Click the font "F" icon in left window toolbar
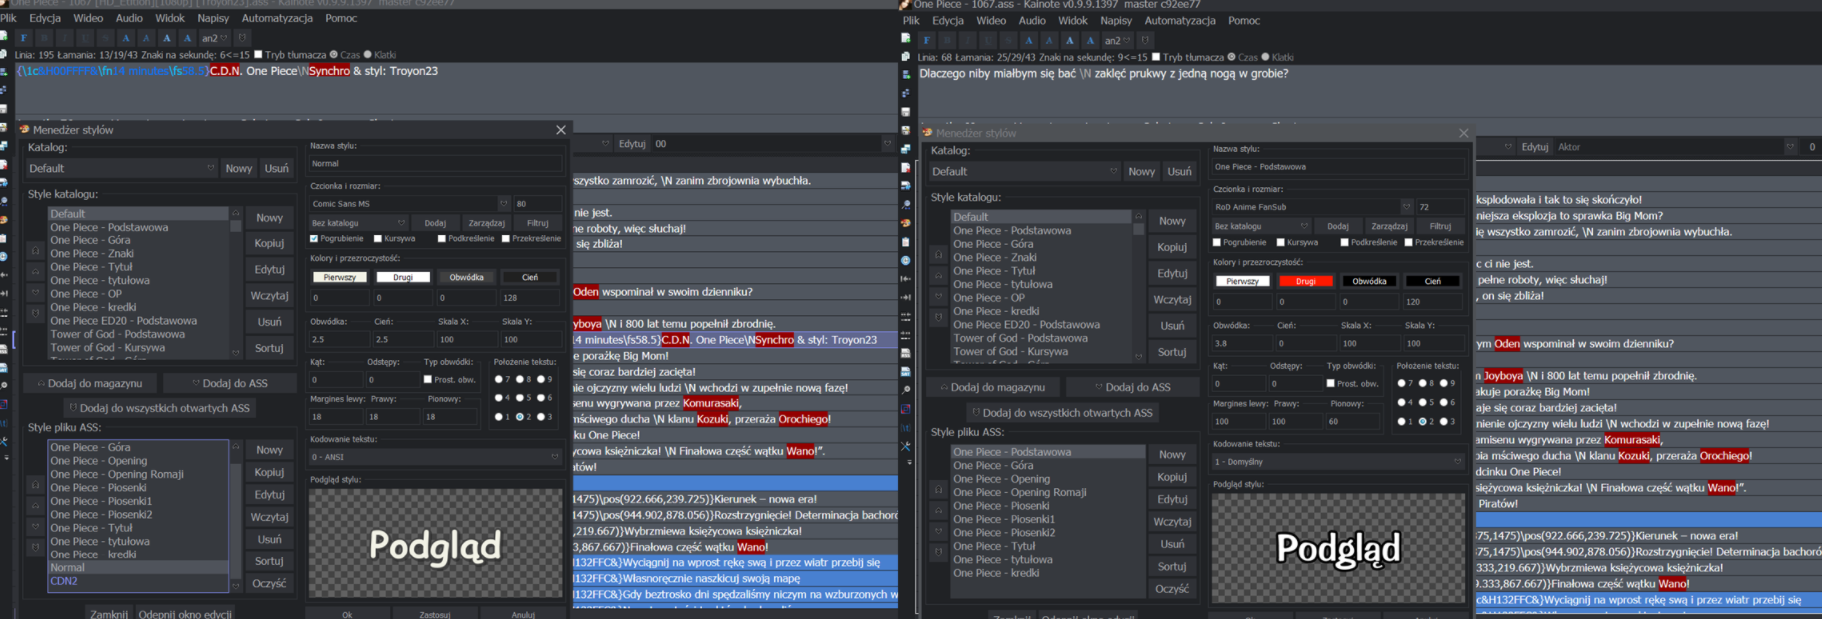Screen dimensions: 1822x619 coord(23,38)
